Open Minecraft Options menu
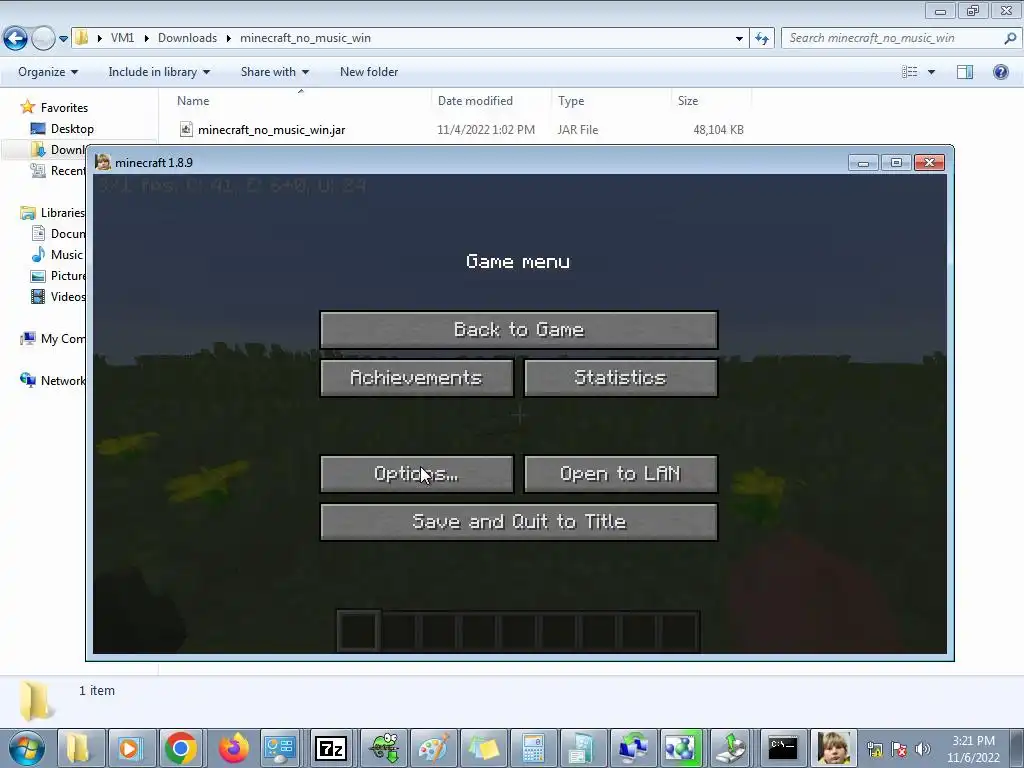Screen dimensions: 1024x768 [417, 474]
